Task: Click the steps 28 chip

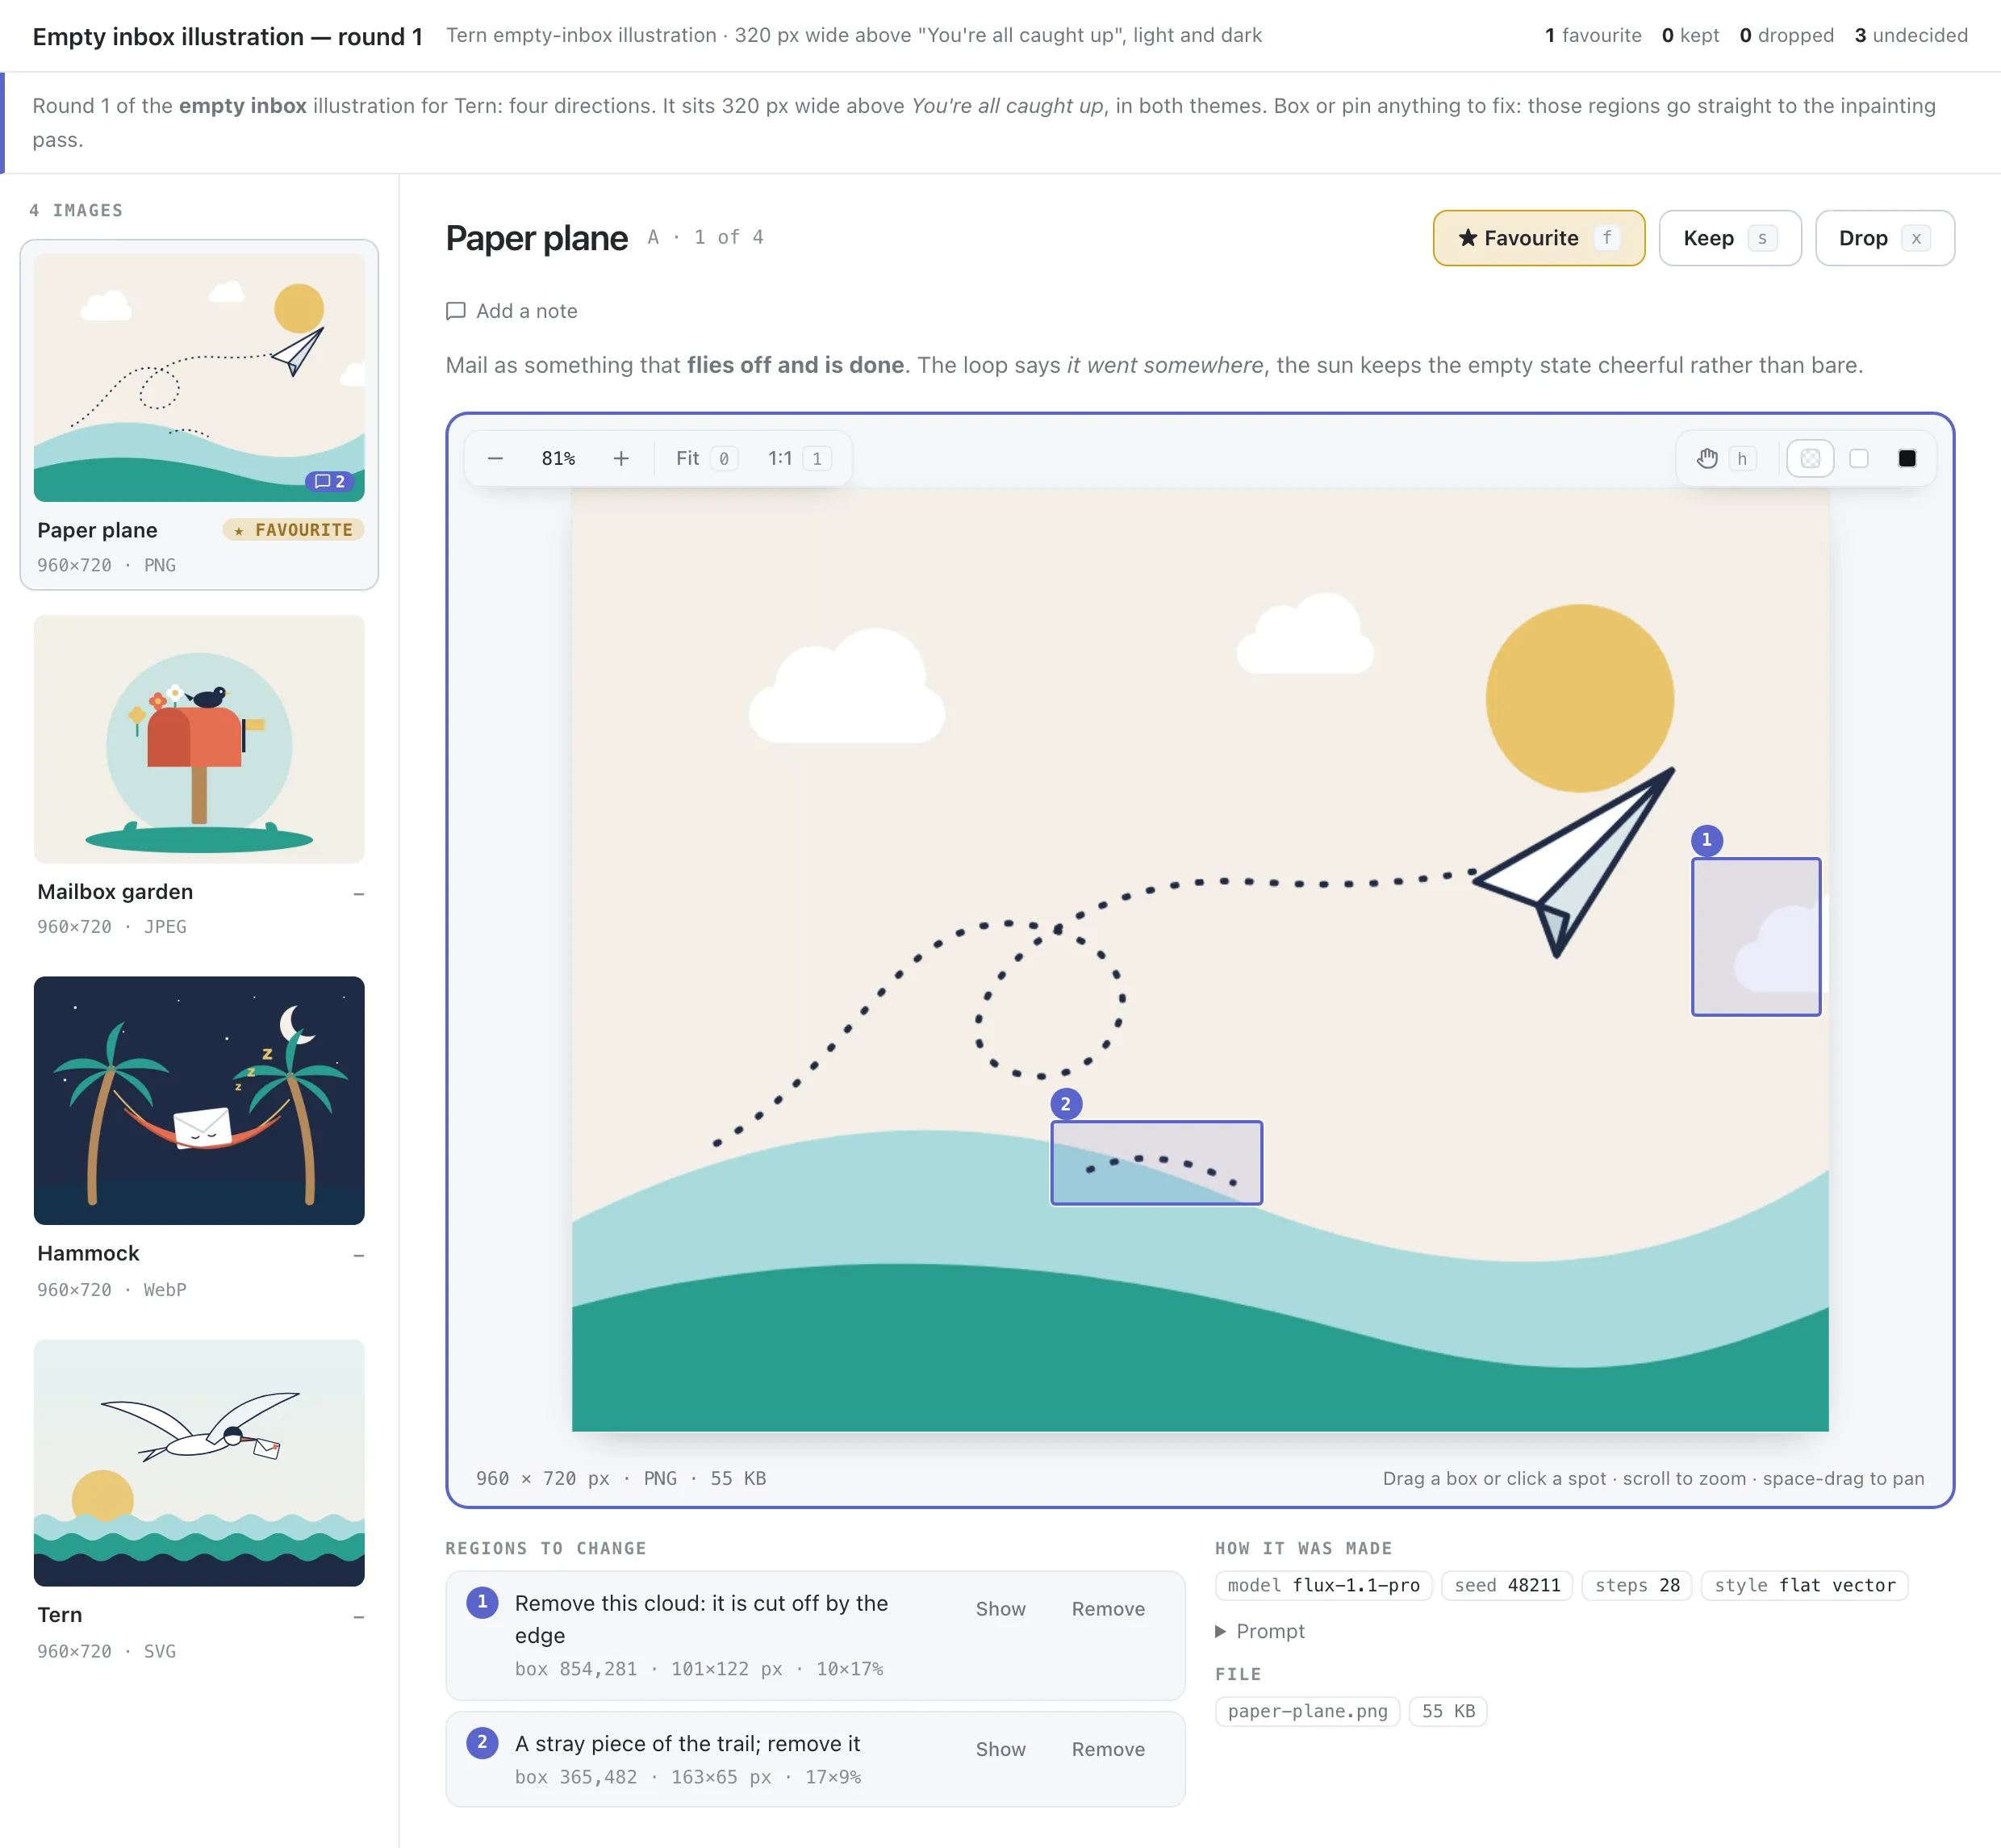Action: point(1637,1585)
